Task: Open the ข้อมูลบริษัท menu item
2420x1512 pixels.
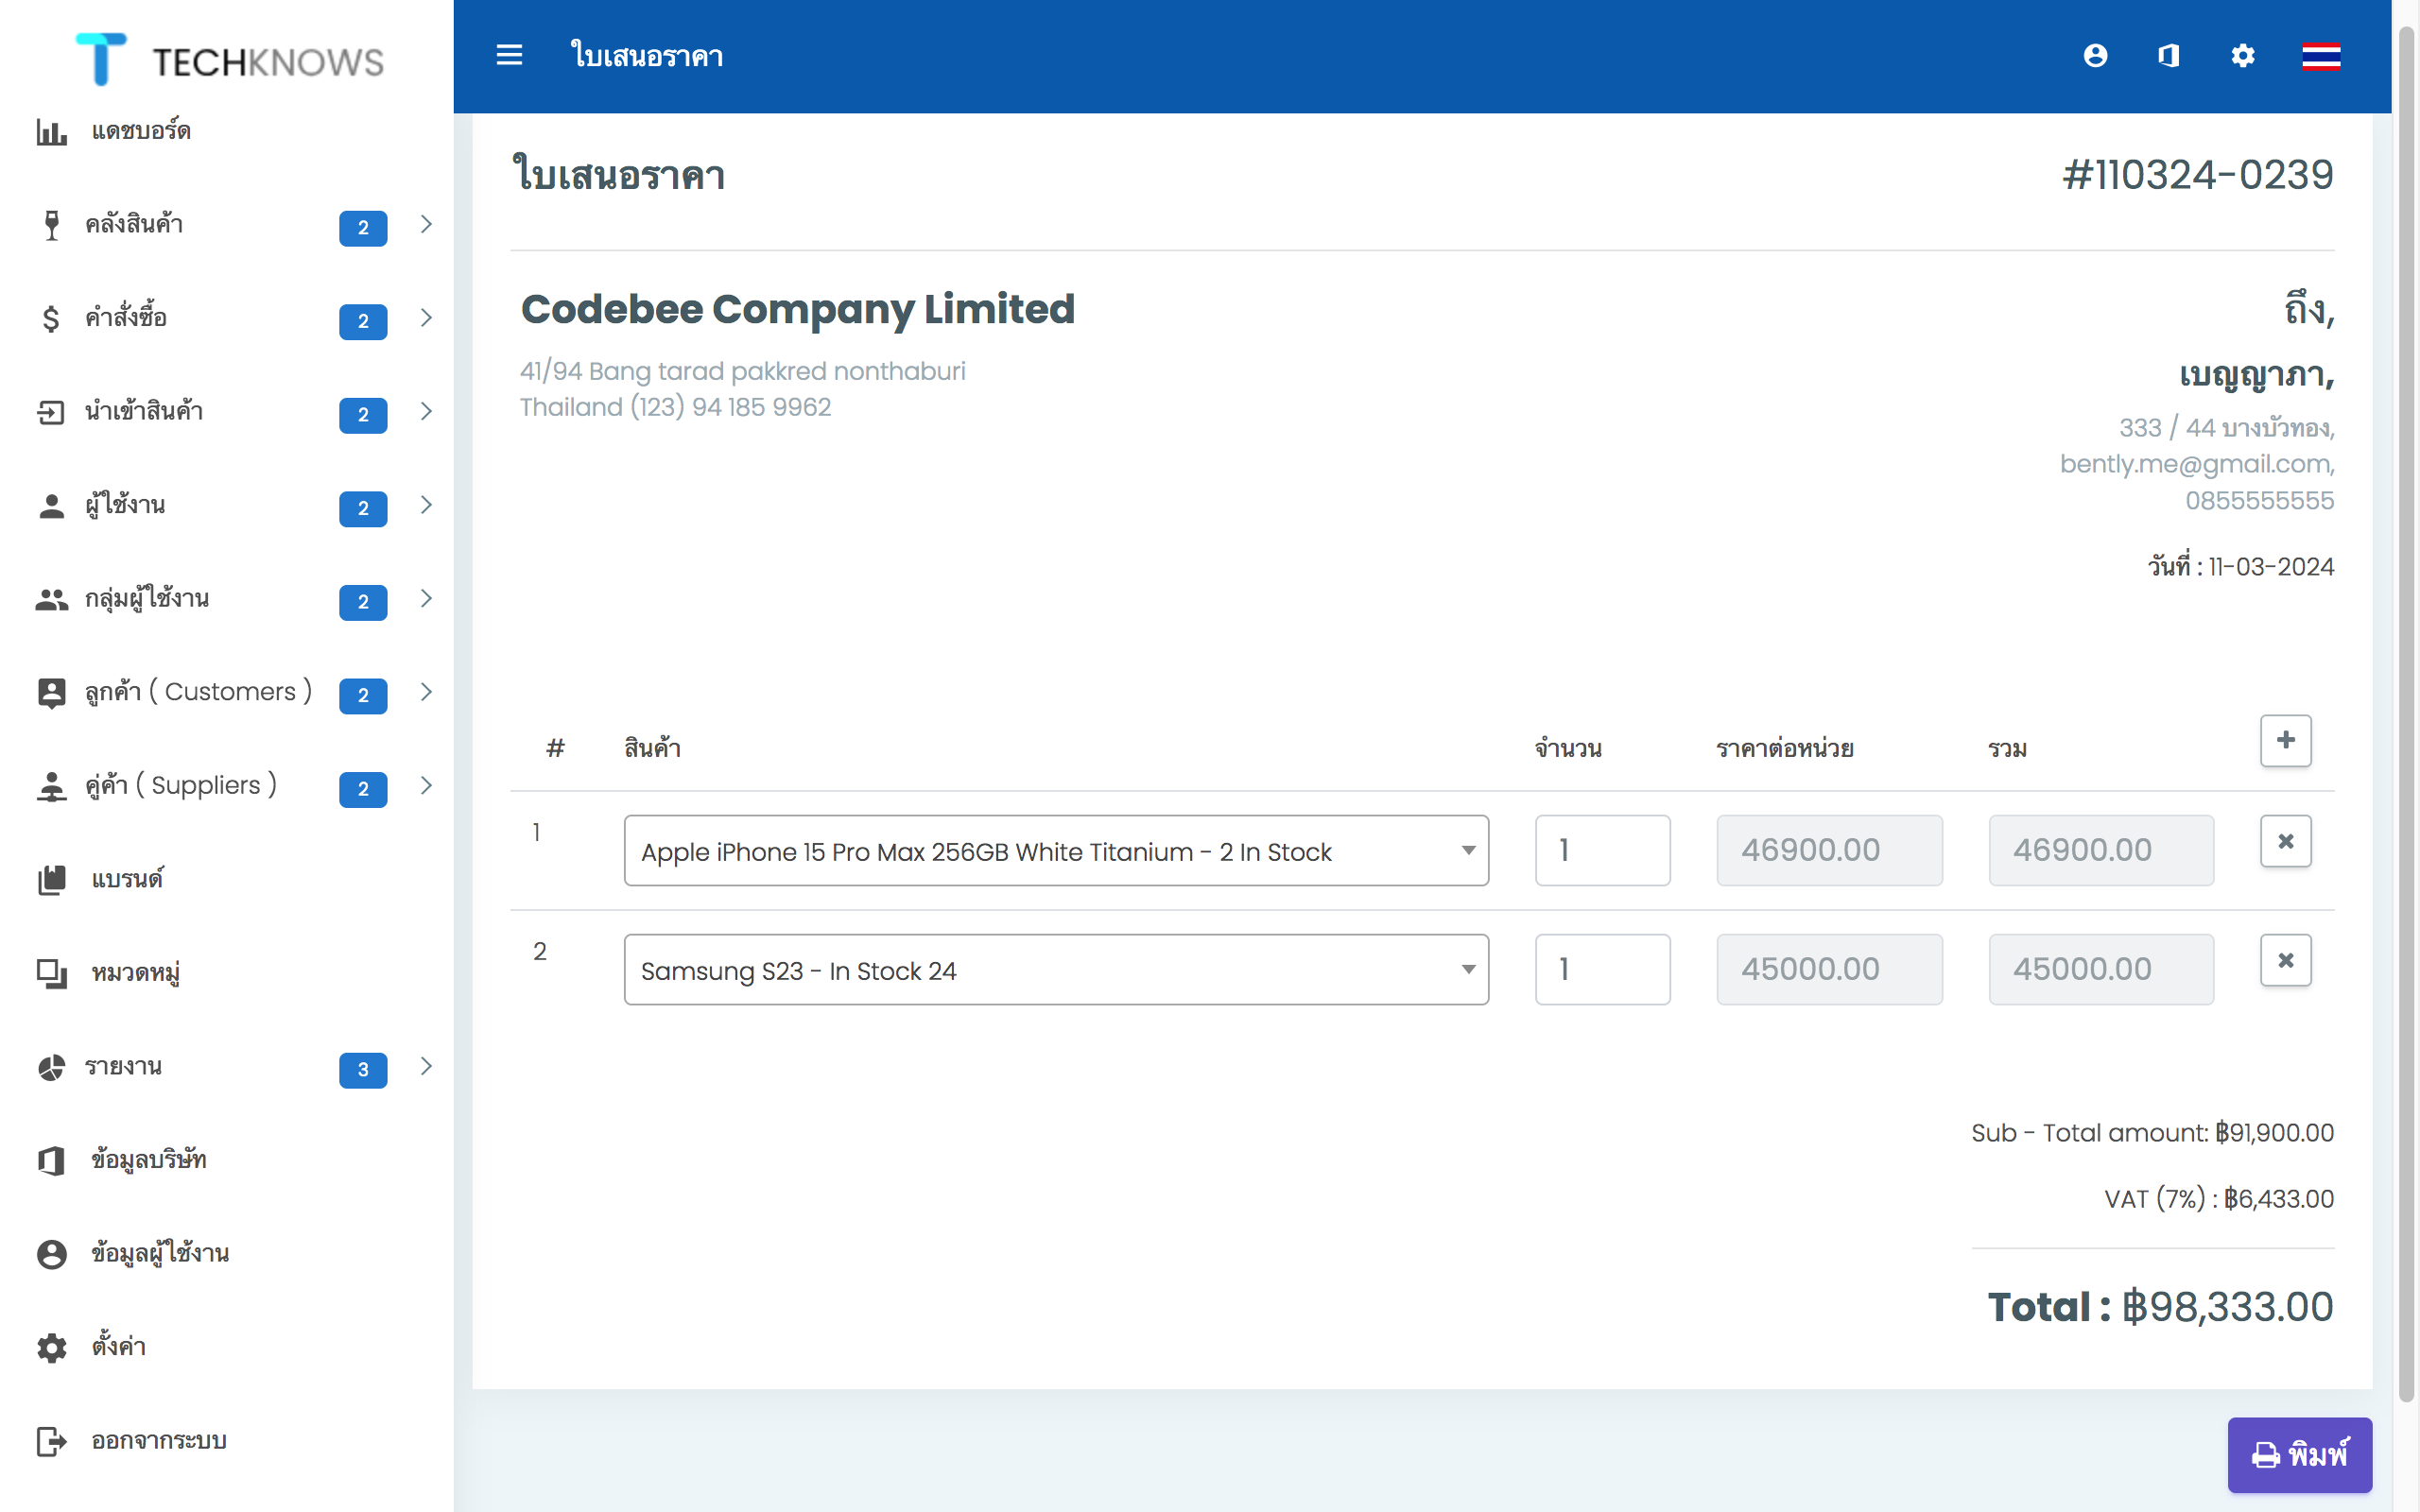Action: [x=148, y=1160]
